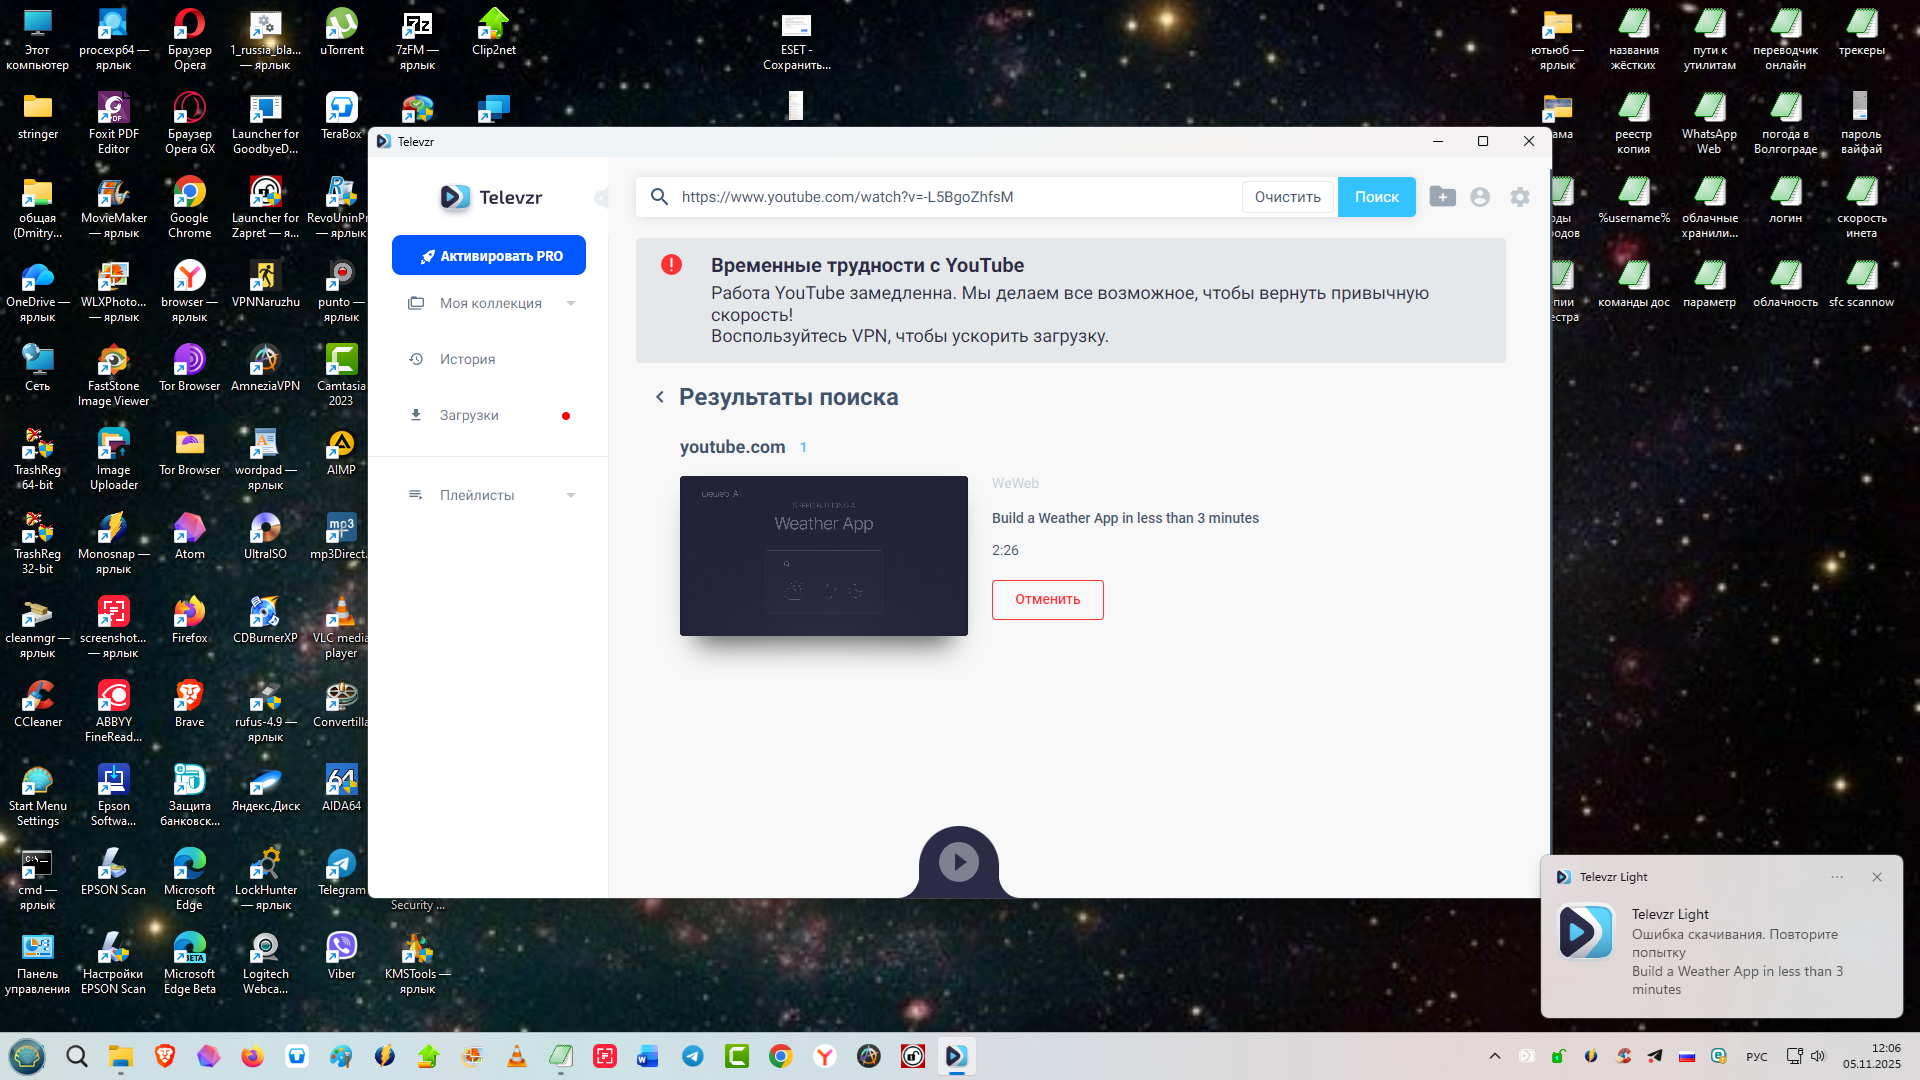Open the VLC icon in taskbar
Image resolution: width=1920 pixels, height=1080 pixels.
point(517,1056)
